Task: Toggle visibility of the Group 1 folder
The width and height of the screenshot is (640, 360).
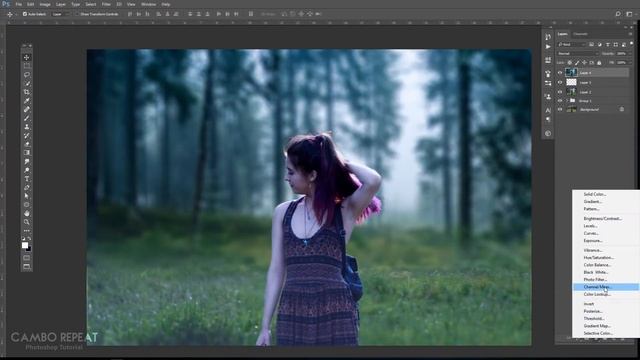Action: 560,100
